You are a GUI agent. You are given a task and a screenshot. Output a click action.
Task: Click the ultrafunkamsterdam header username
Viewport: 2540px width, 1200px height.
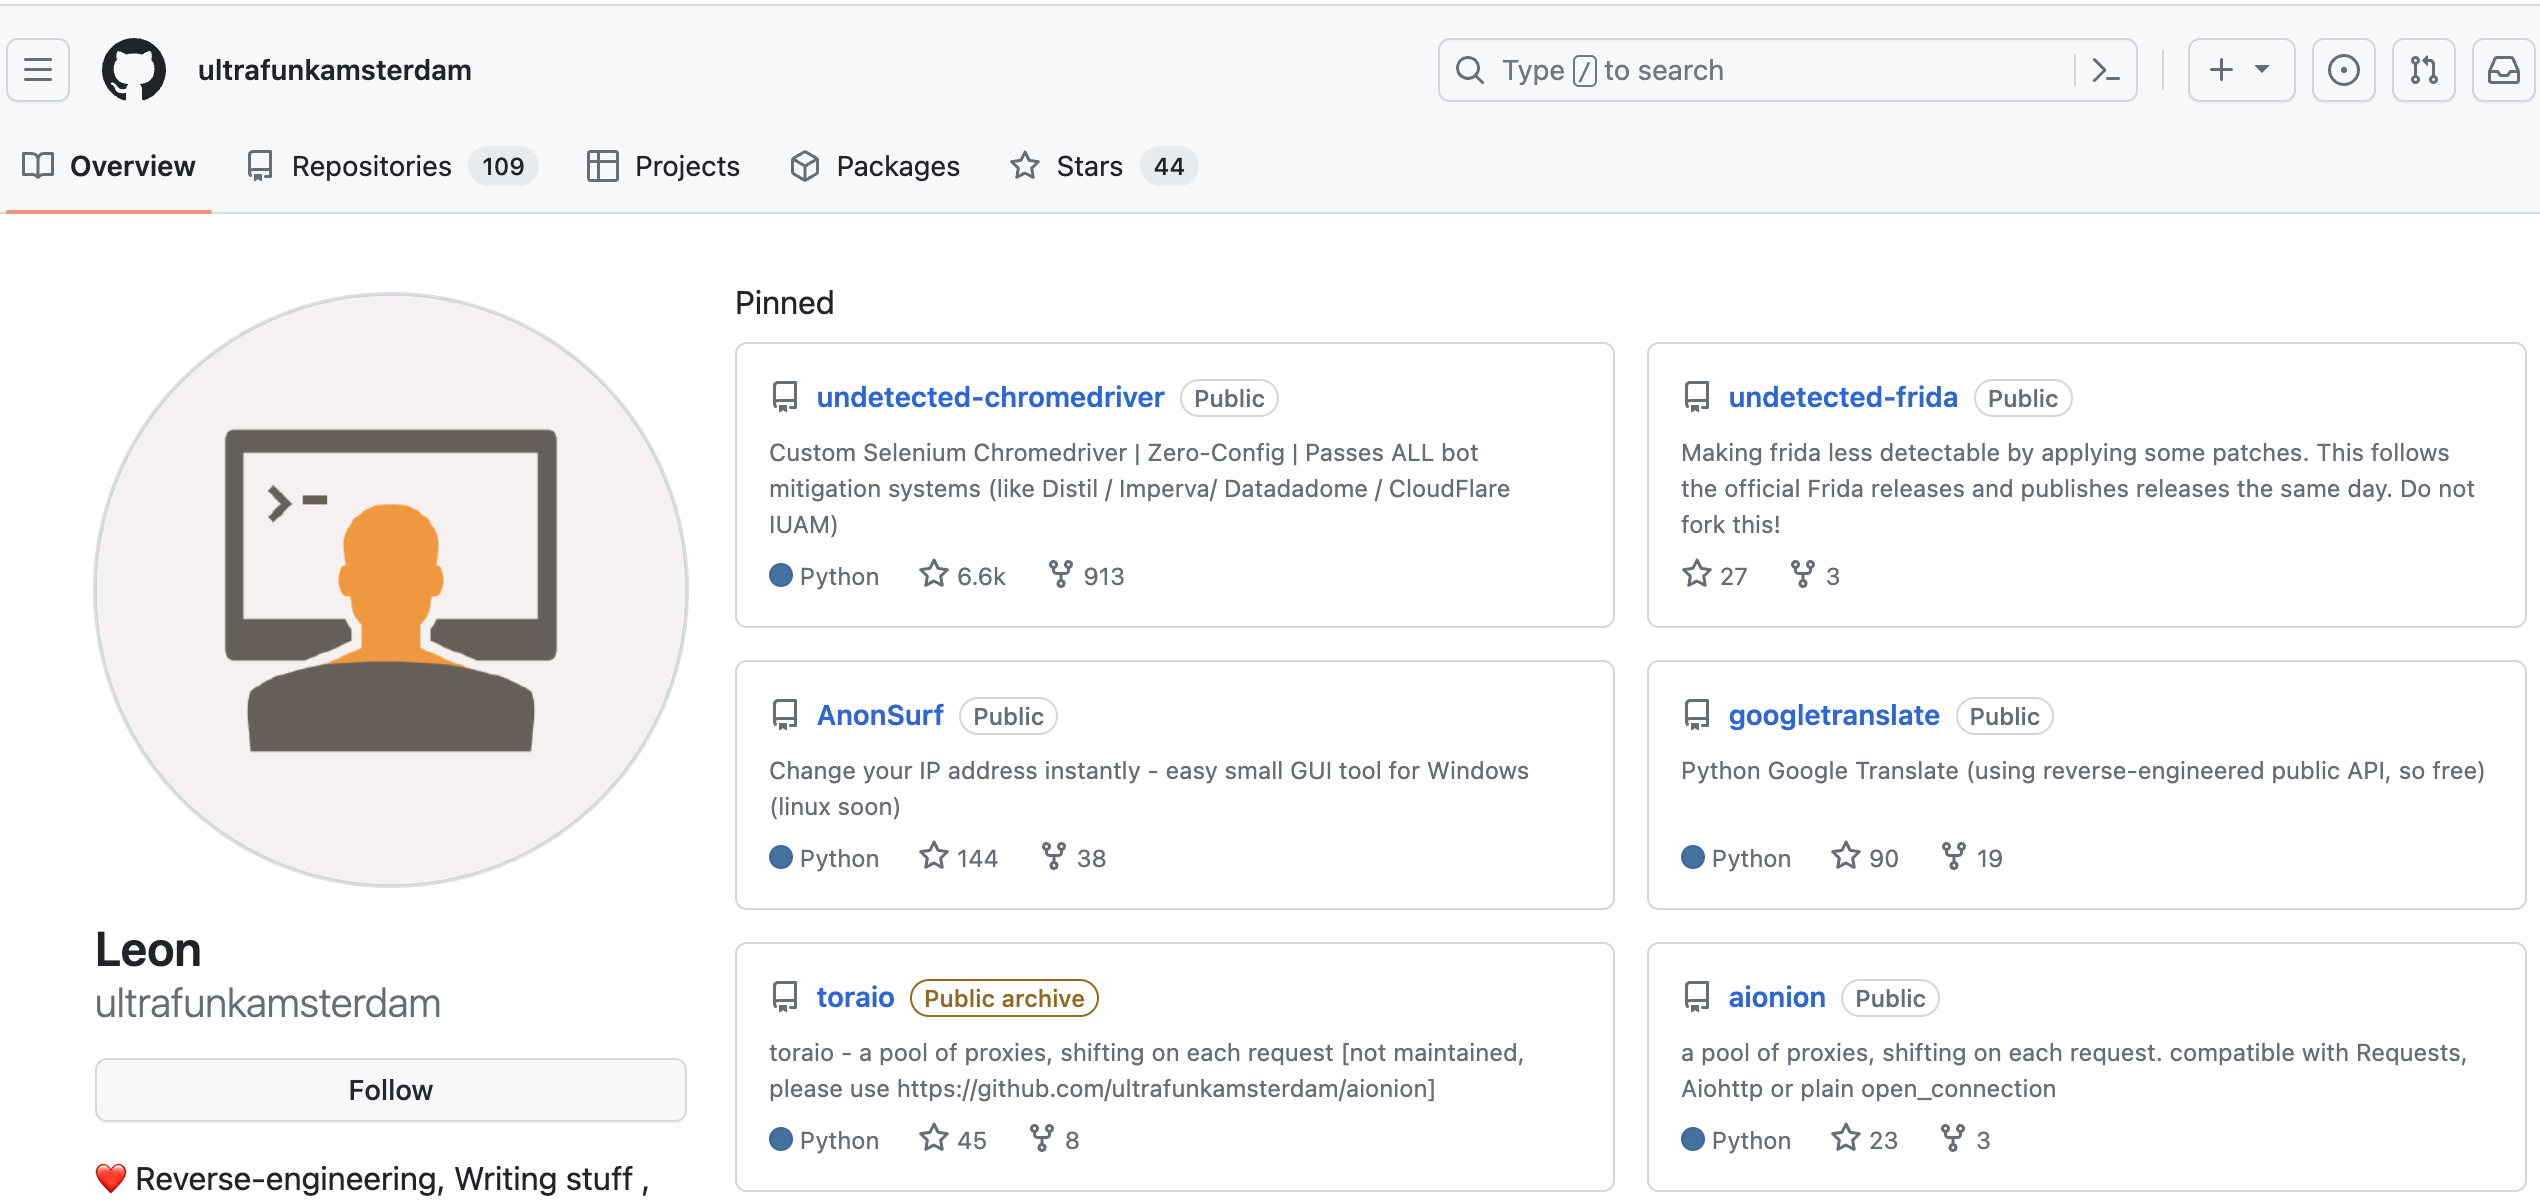tap(334, 70)
